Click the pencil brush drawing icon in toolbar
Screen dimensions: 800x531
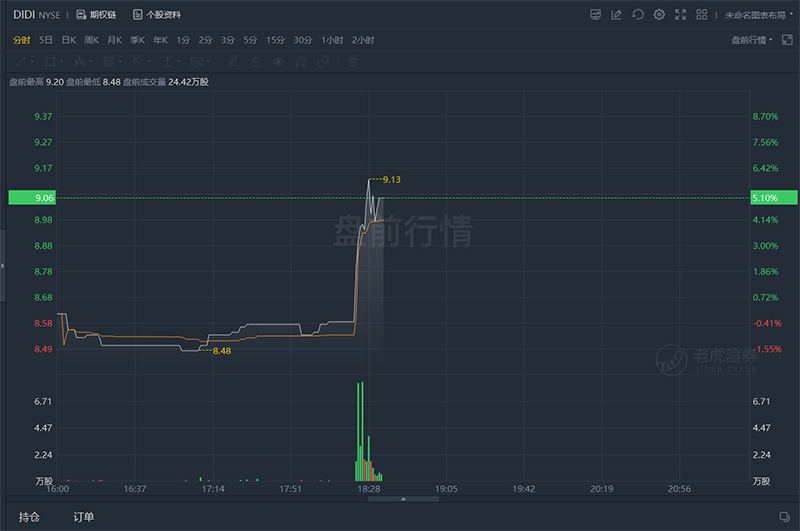[233, 62]
